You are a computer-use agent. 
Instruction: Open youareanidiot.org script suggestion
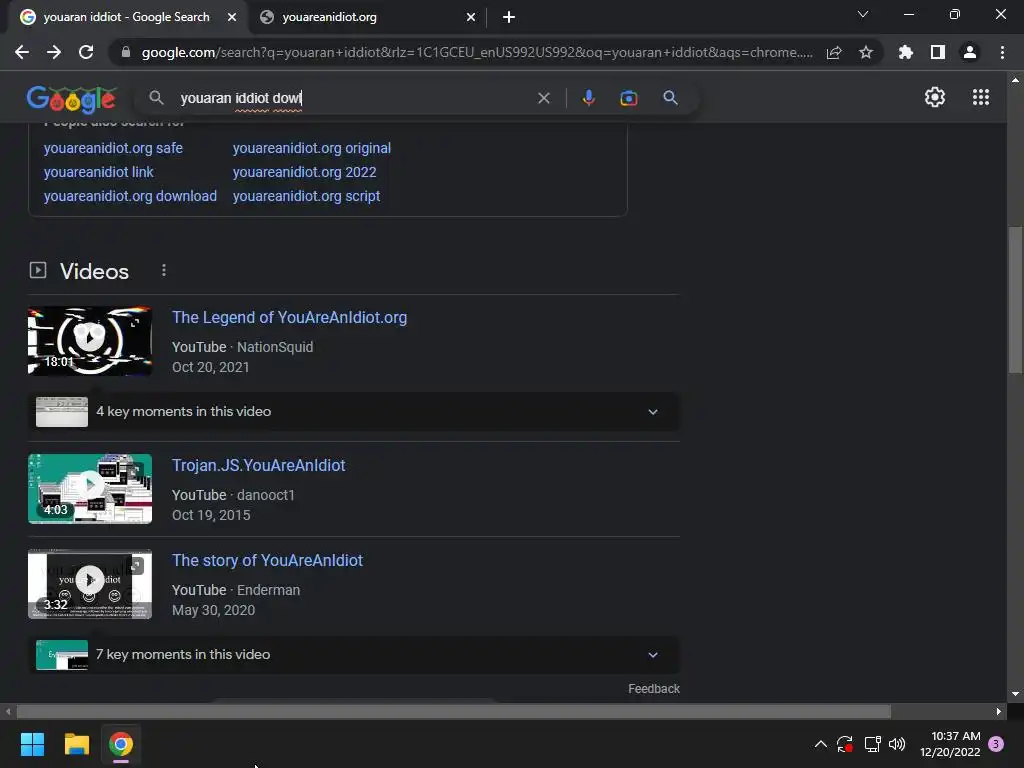[x=306, y=196]
